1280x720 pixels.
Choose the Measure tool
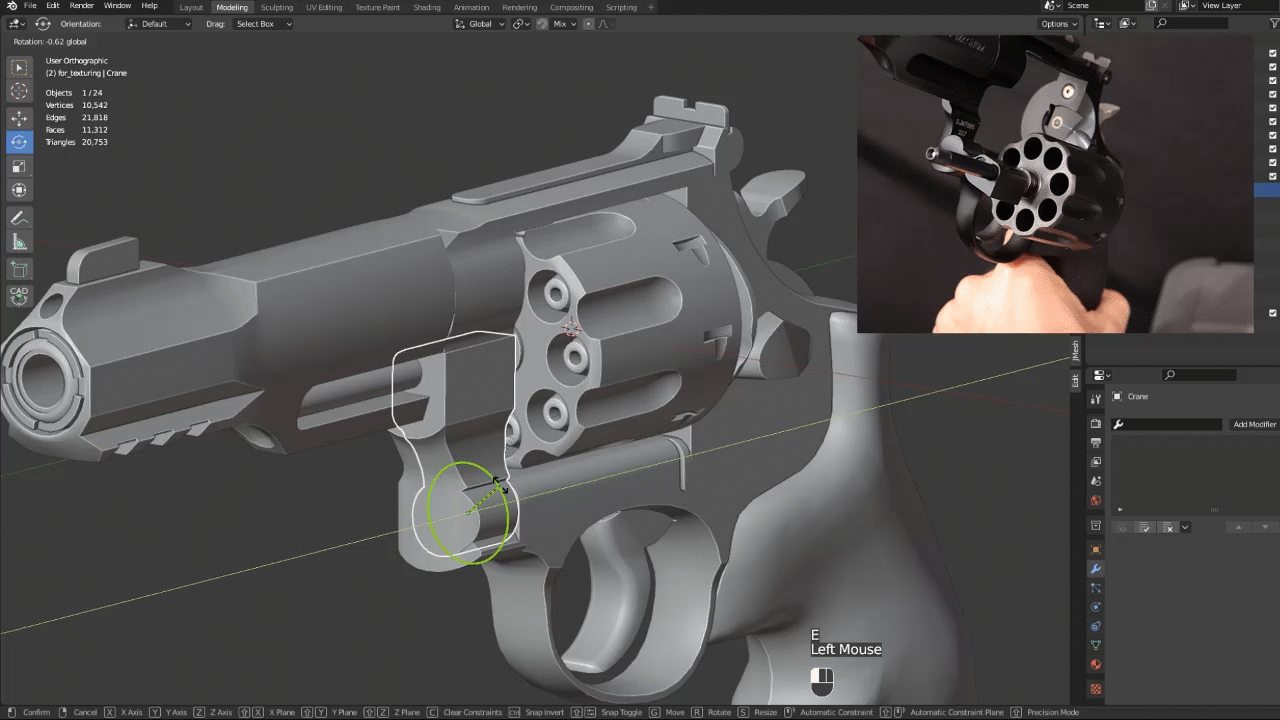19,242
